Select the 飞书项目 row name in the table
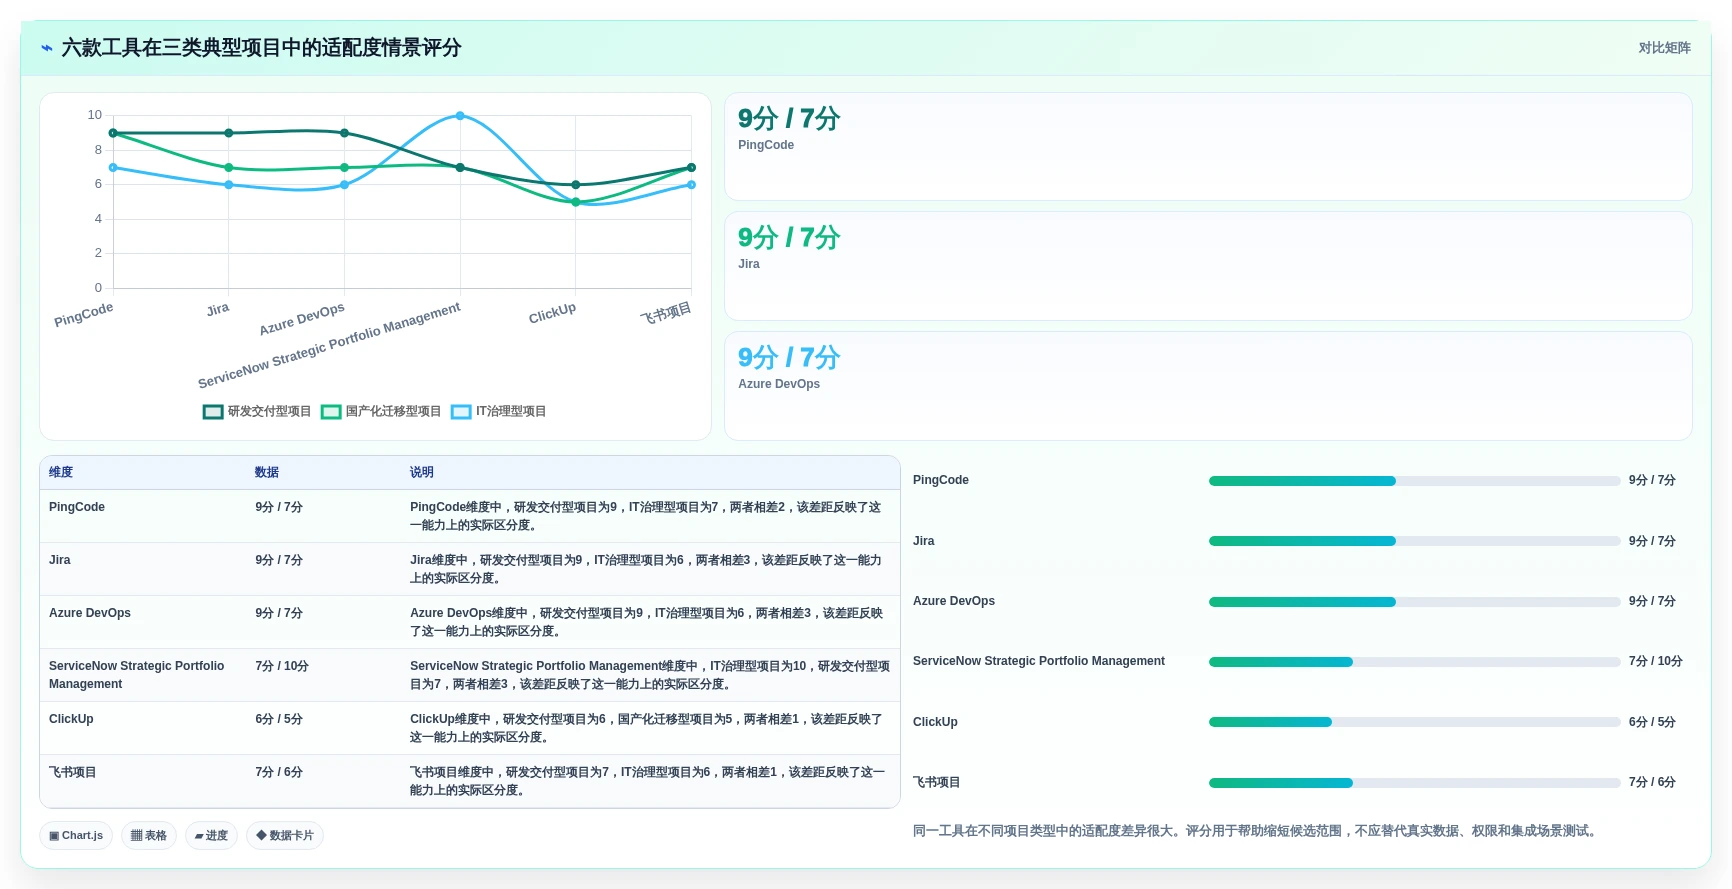Viewport: 1732px width, 889px height. [x=73, y=773]
